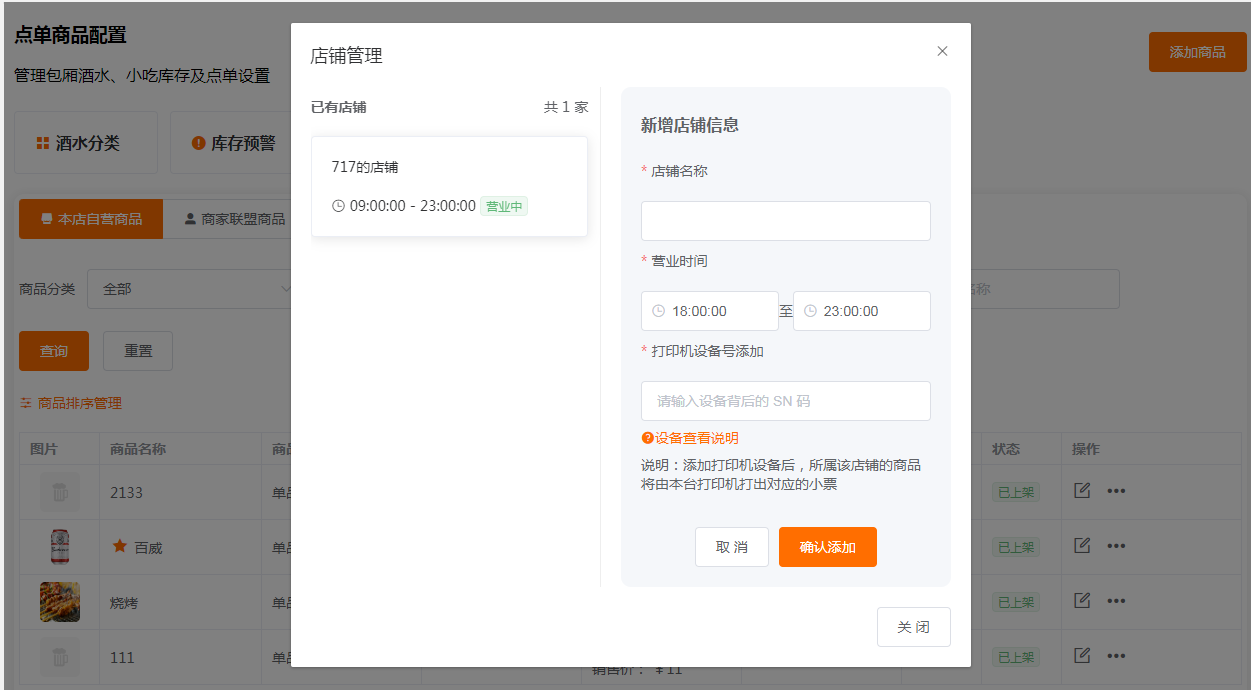Expand the 商品分类 dropdown showing 全部
This screenshot has width=1251, height=690.
192,288
